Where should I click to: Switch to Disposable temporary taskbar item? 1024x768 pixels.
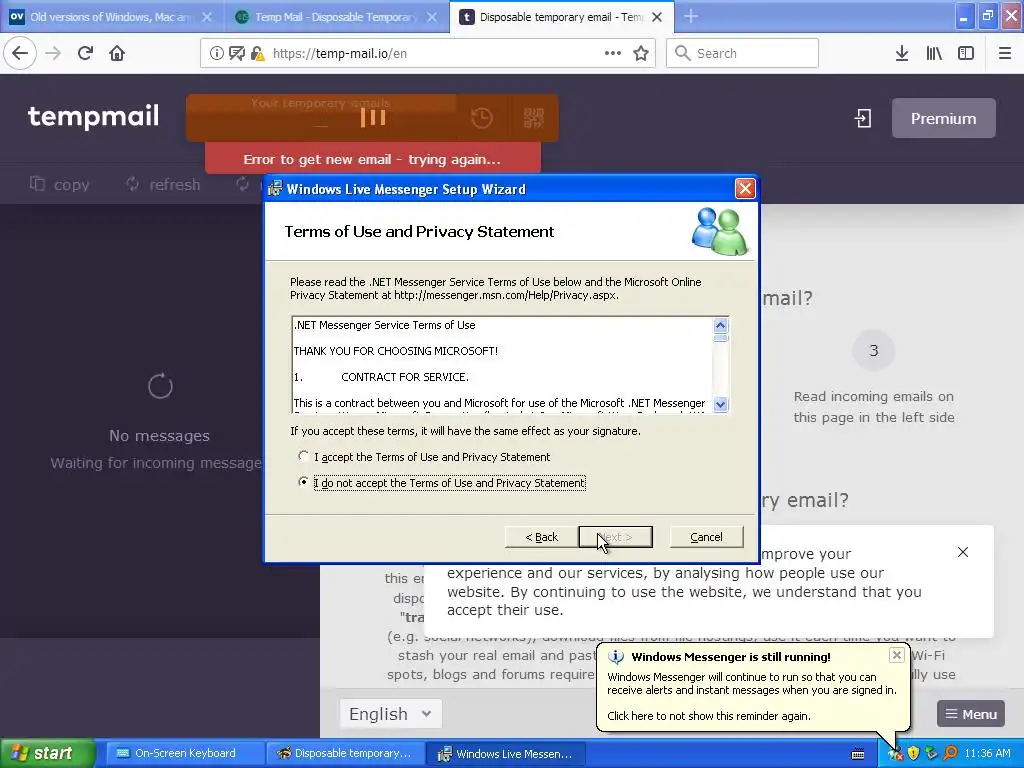(x=344, y=753)
